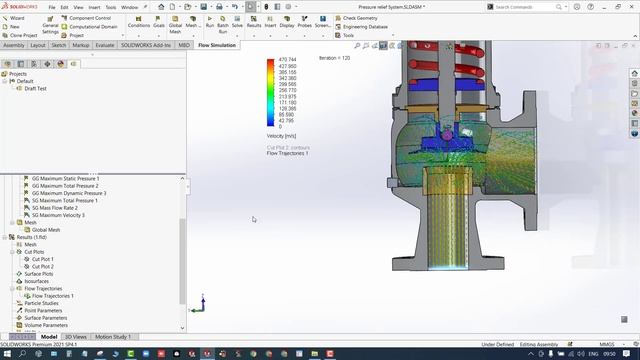Click the tree panel vertical scrollbar
The height and width of the screenshot is (360, 640).
182,261
